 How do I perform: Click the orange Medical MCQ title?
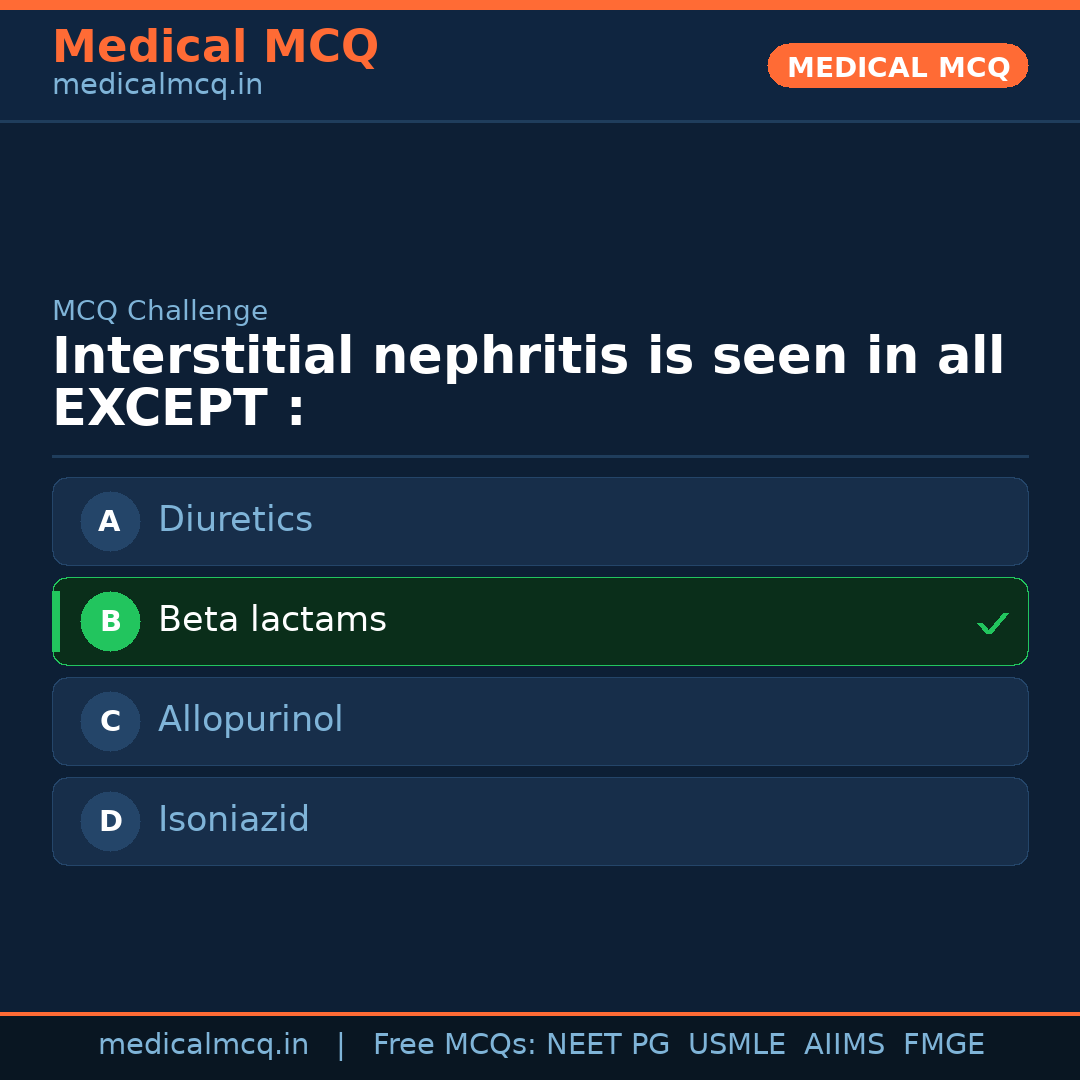pos(215,47)
